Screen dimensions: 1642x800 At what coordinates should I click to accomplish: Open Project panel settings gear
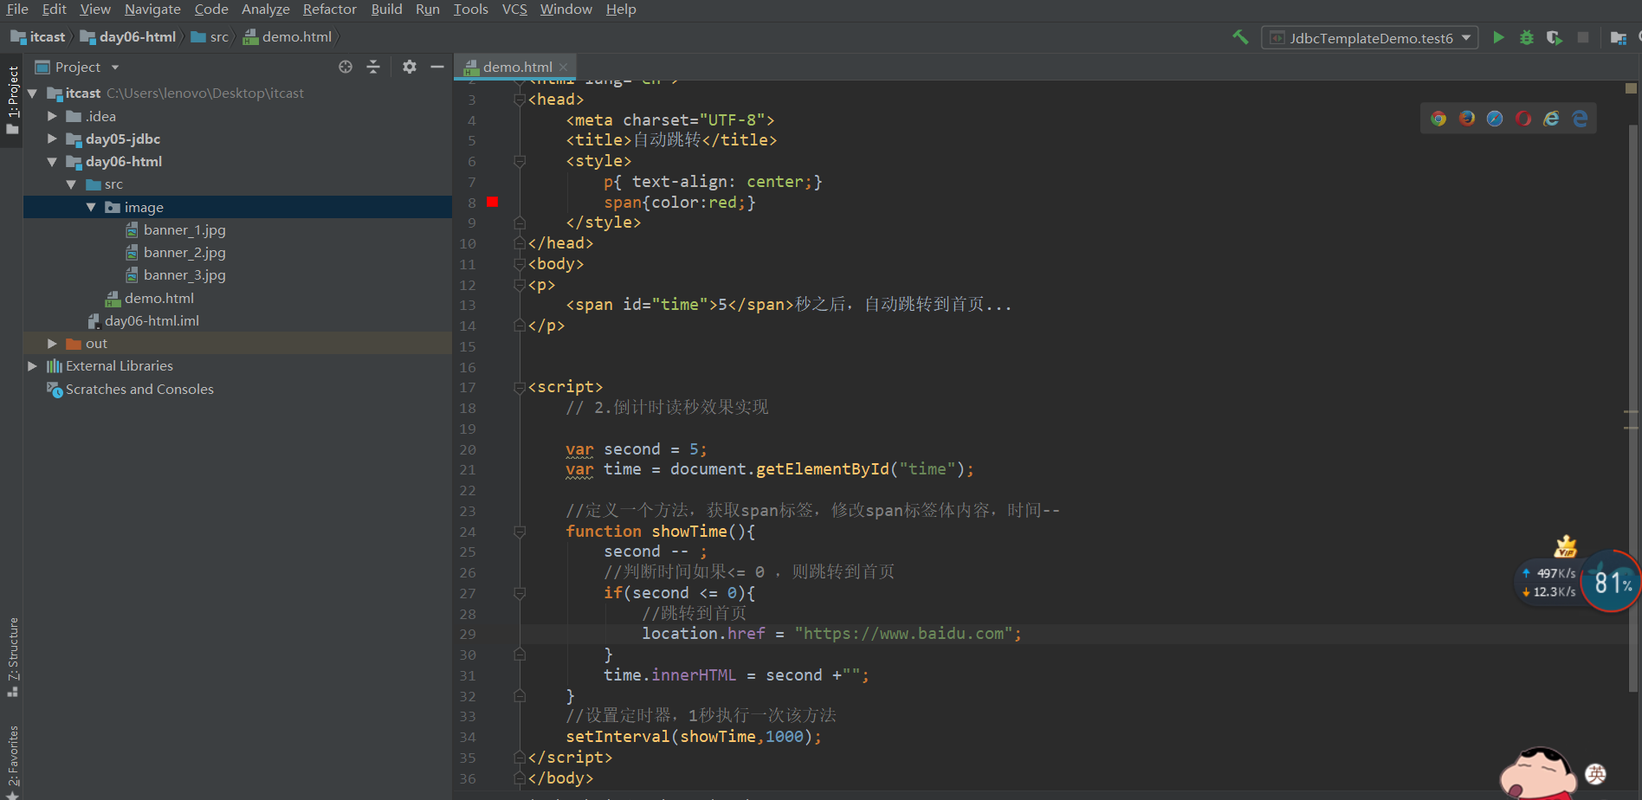click(409, 67)
